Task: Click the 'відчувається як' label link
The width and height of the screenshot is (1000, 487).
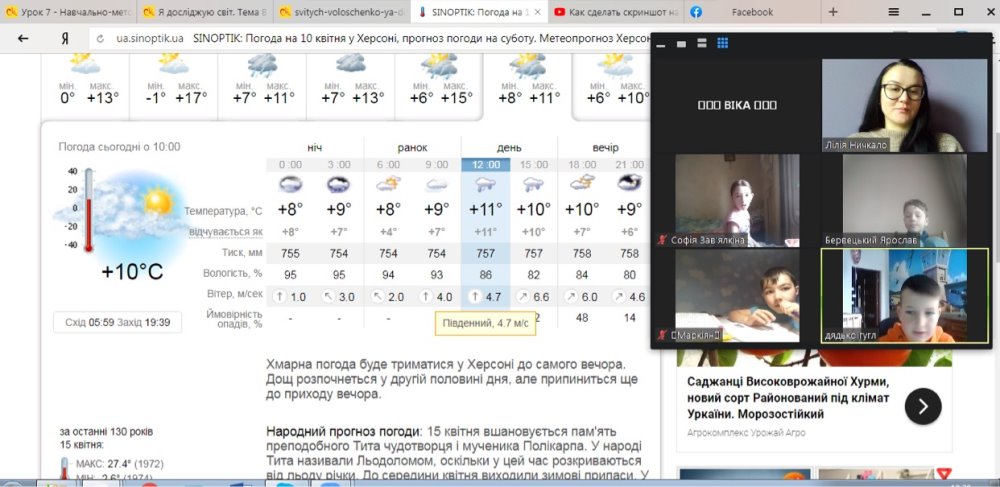Action: click(226, 232)
